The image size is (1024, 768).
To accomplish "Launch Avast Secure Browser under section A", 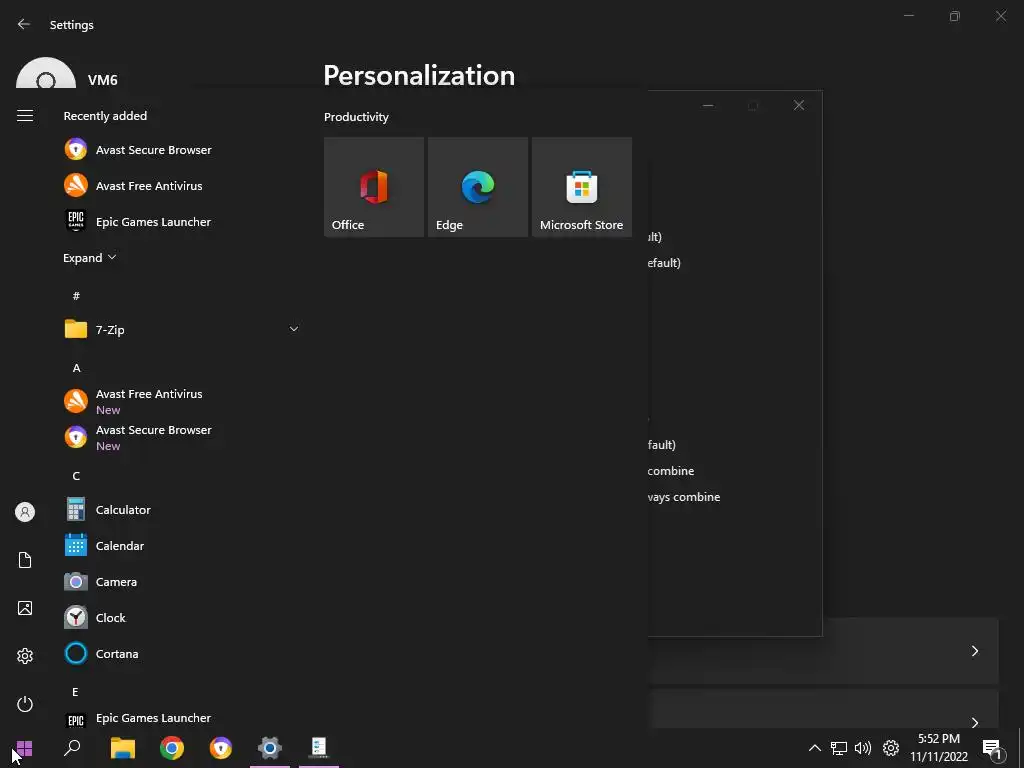I will tap(181, 437).
